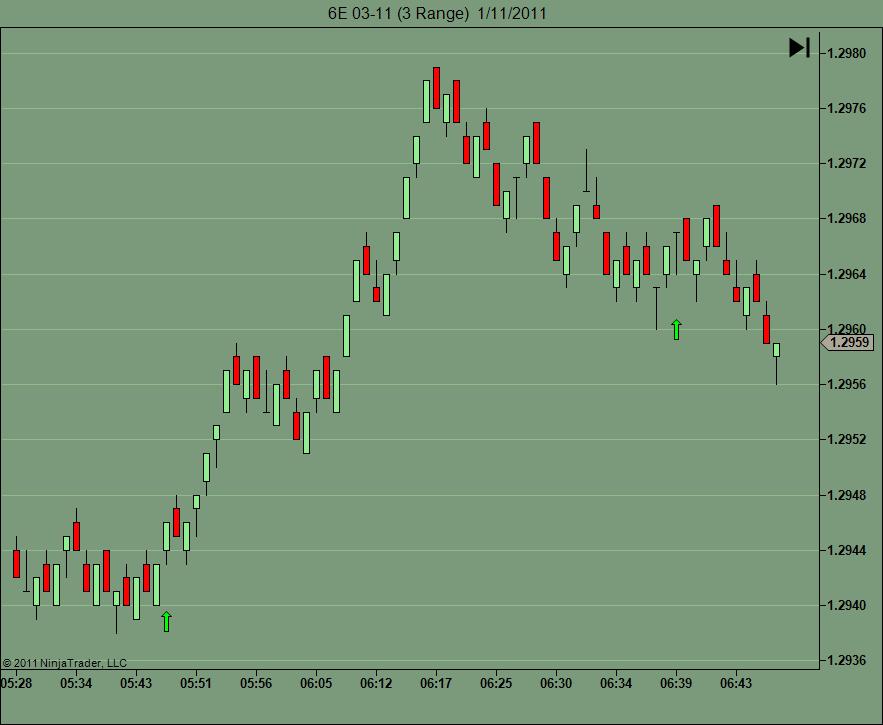Click the 05:43 time axis label
Viewport: 883px width, 725px height.
(136, 683)
